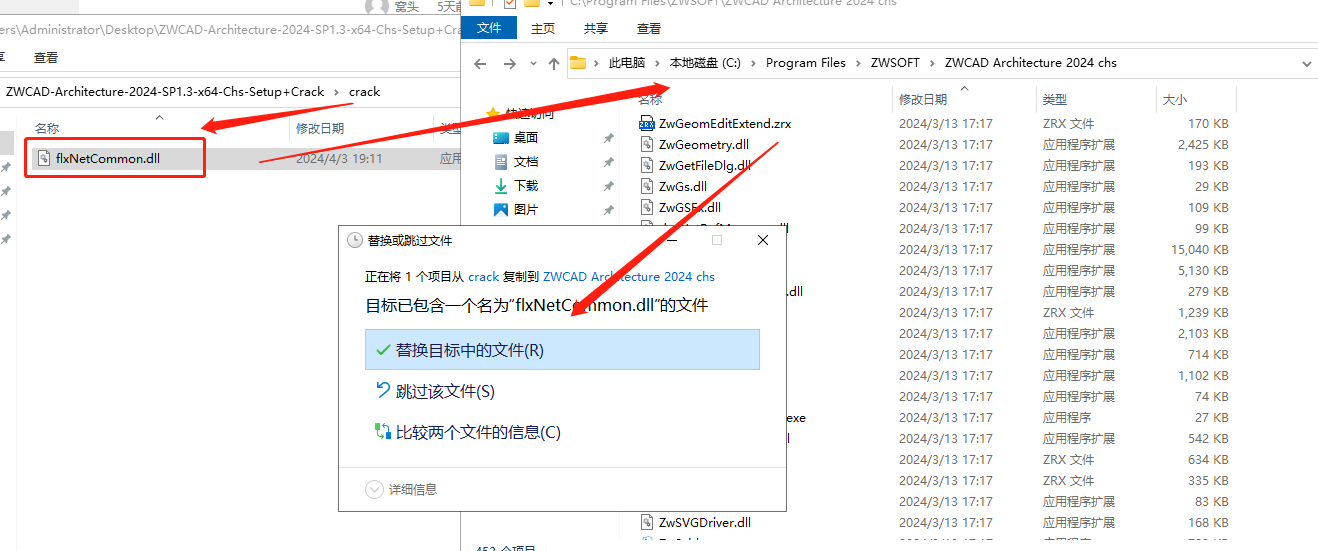Select the ZwGeometry.dll file icon
The image size is (1318, 551).
[x=647, y=145]
